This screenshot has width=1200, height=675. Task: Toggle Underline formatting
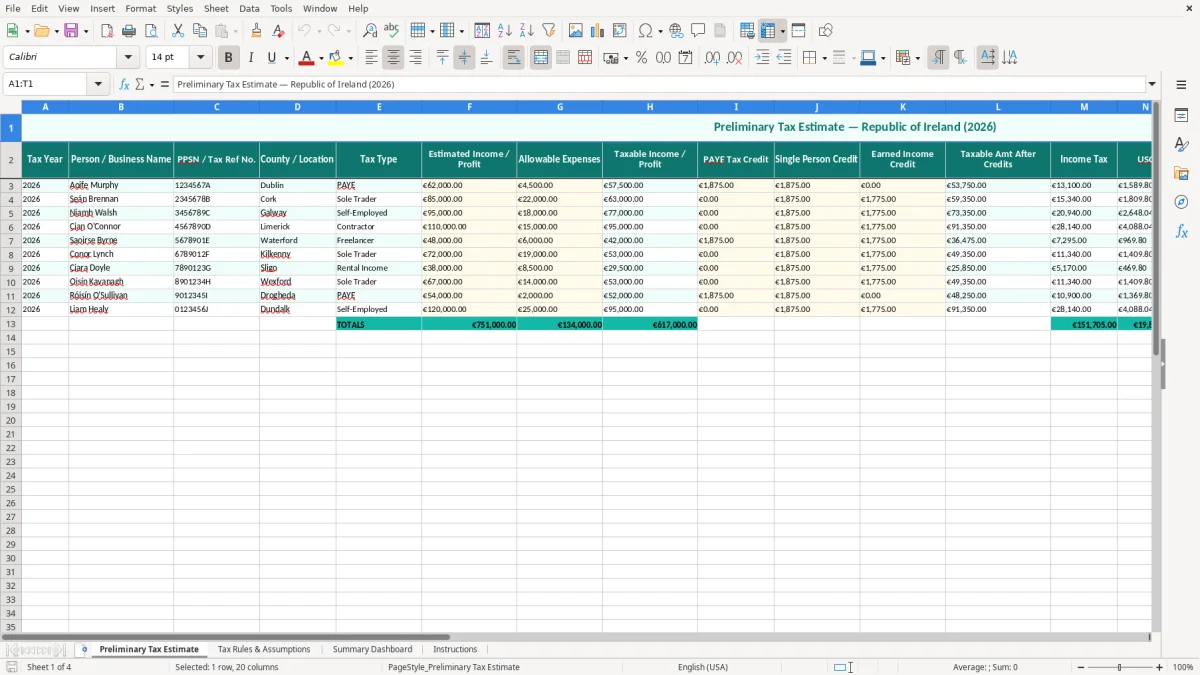272,58
